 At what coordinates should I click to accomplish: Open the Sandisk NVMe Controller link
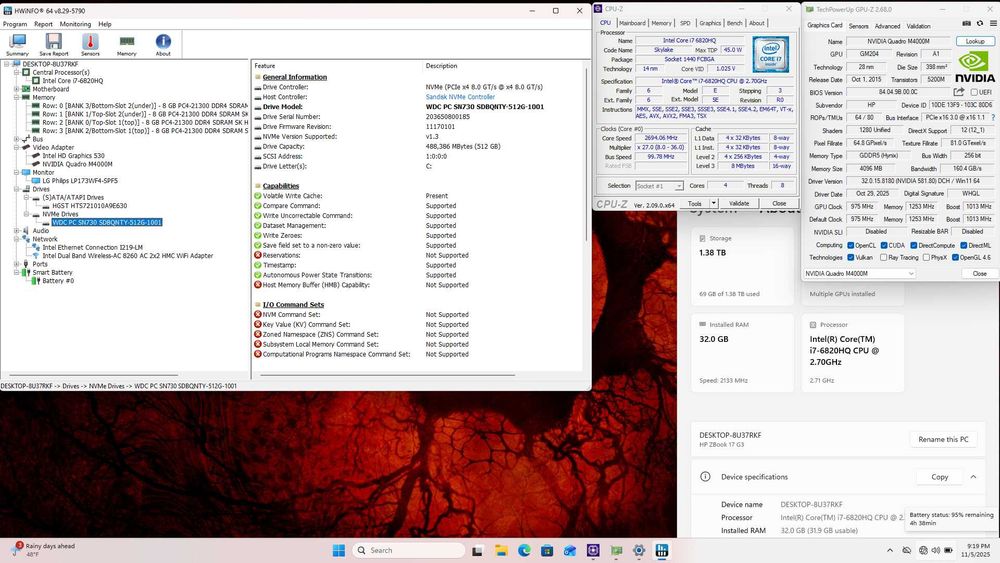[460, 97]
